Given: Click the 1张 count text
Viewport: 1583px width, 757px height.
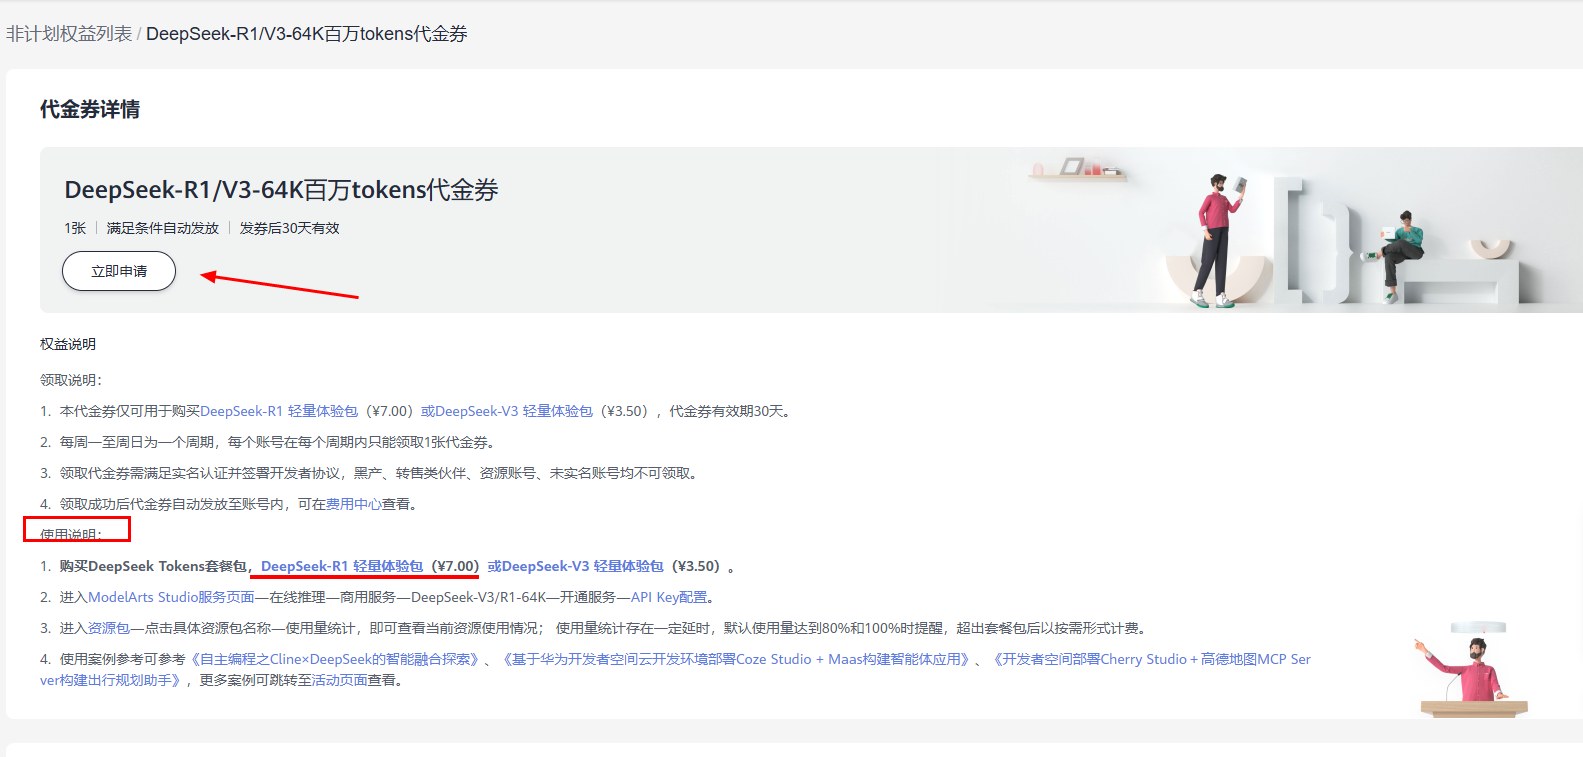Looking at the screenshot, I should [x=75, y=228].
